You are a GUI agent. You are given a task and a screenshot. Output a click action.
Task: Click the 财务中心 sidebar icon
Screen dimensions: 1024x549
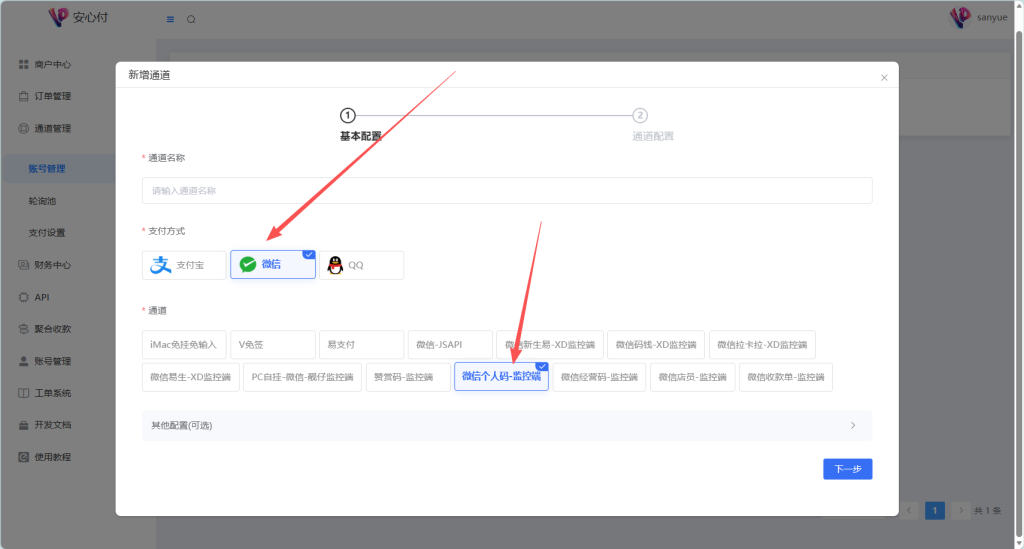(24, 265)
